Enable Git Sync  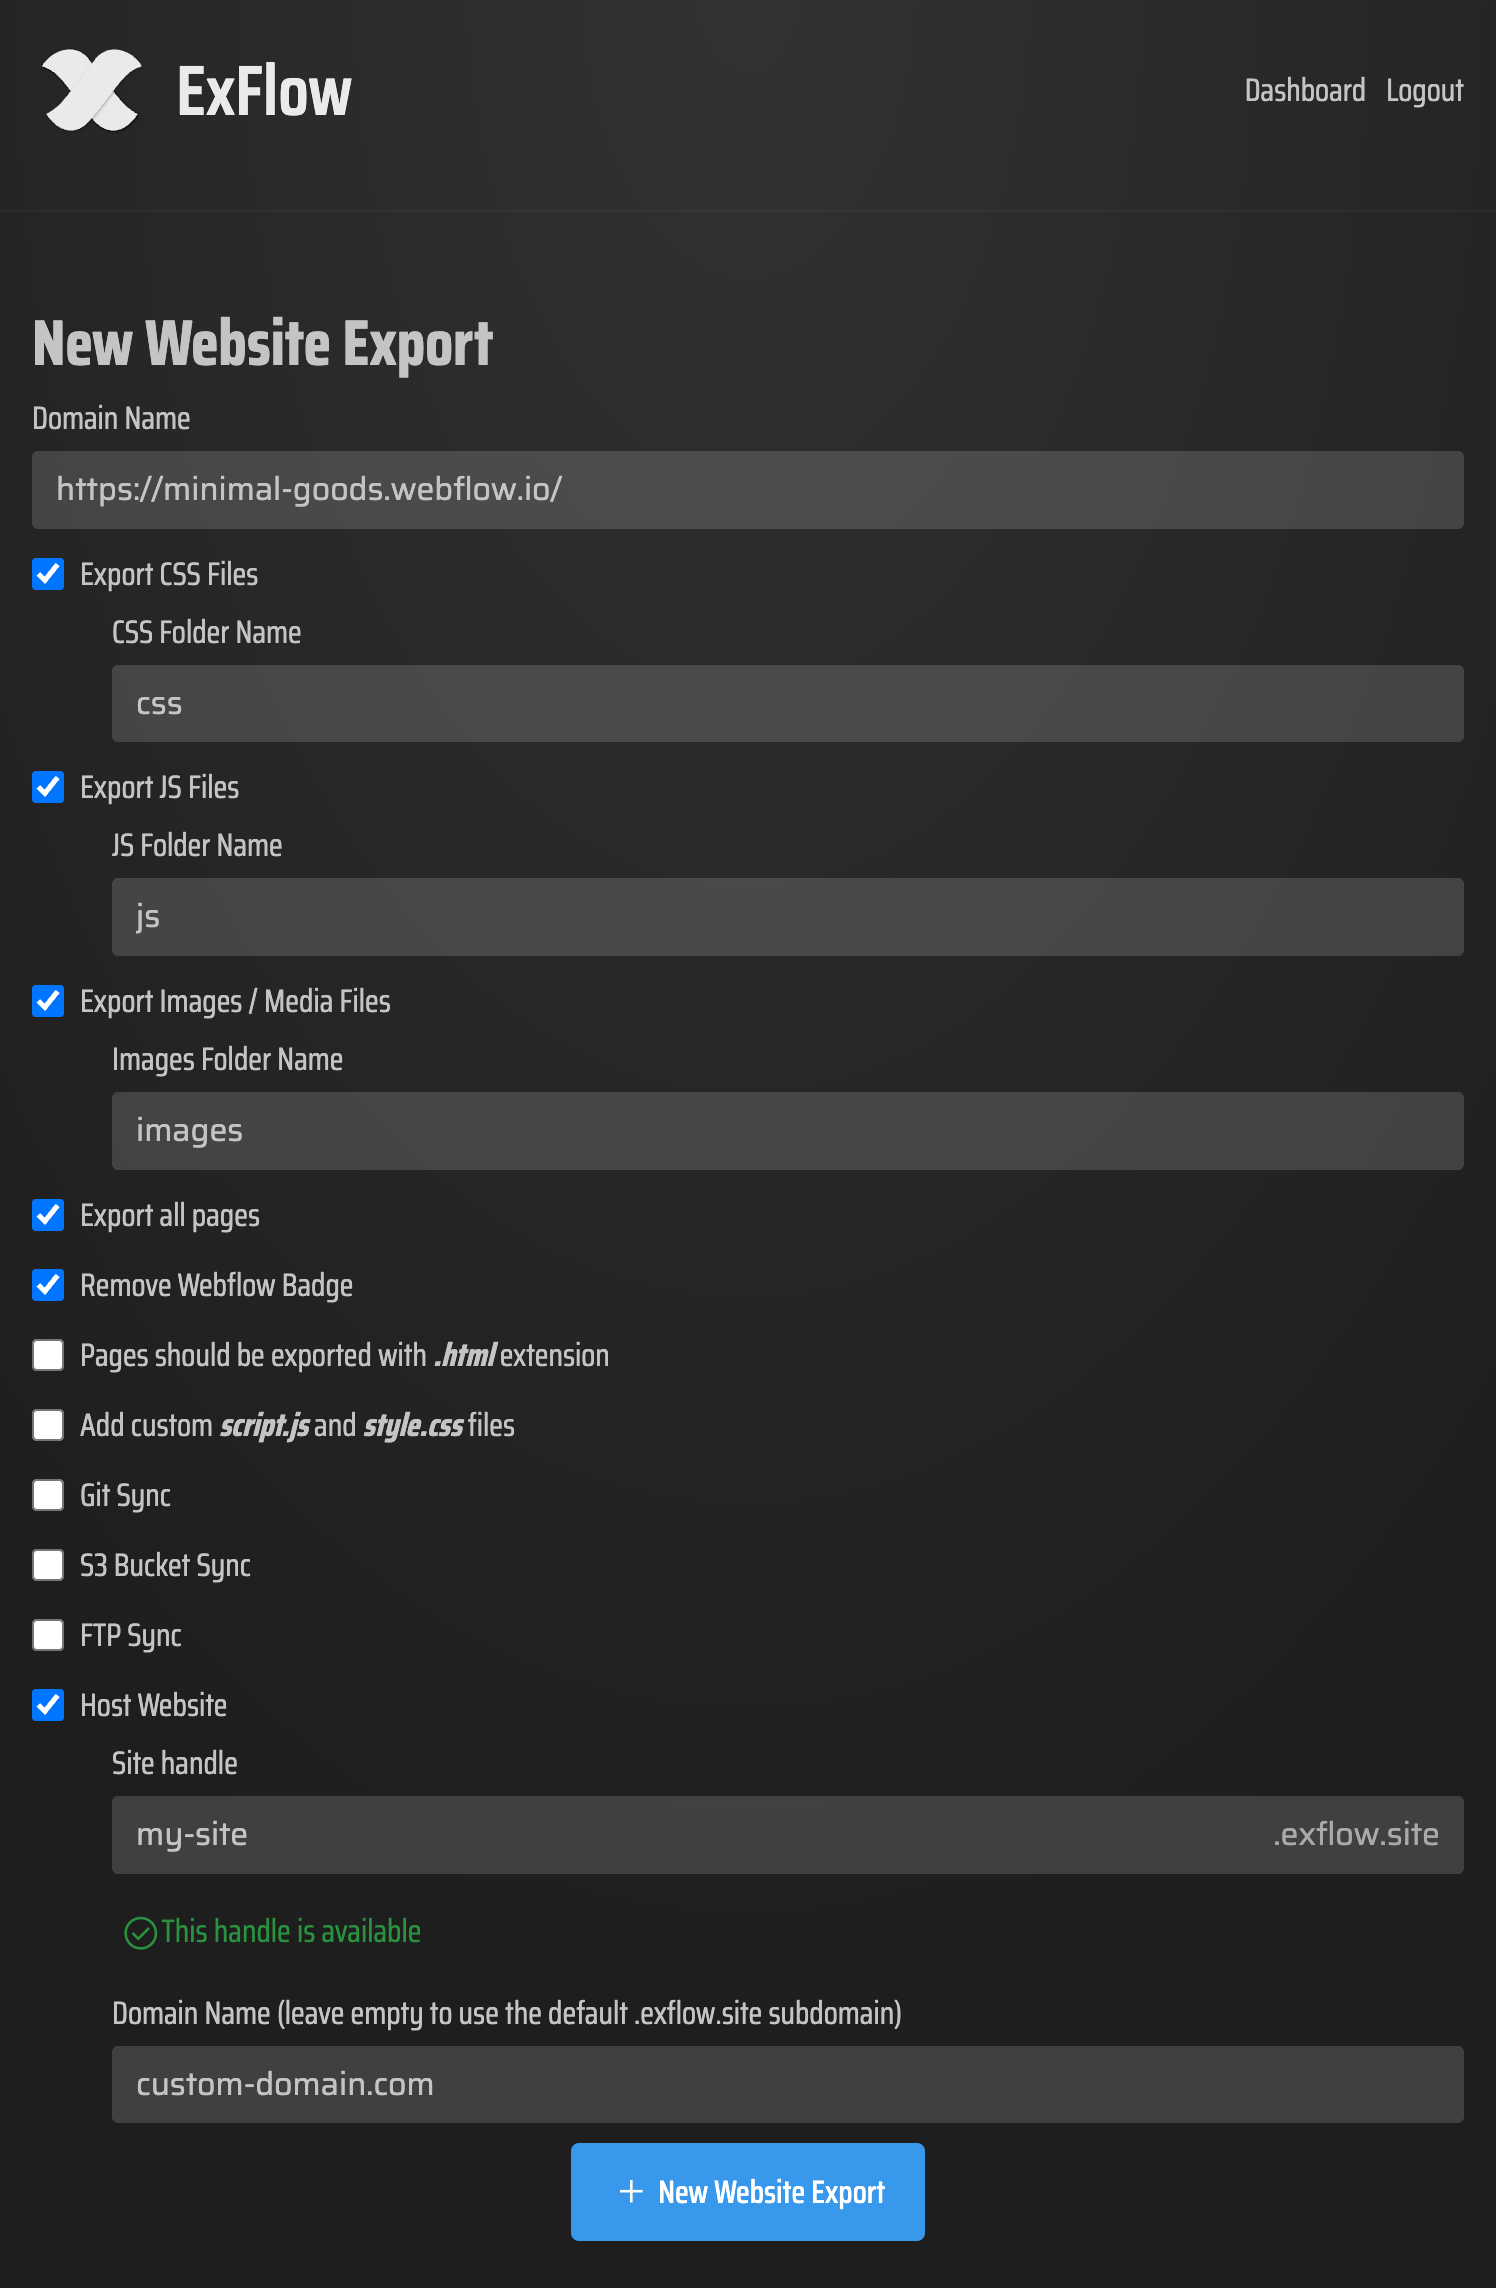[47, 1495]
